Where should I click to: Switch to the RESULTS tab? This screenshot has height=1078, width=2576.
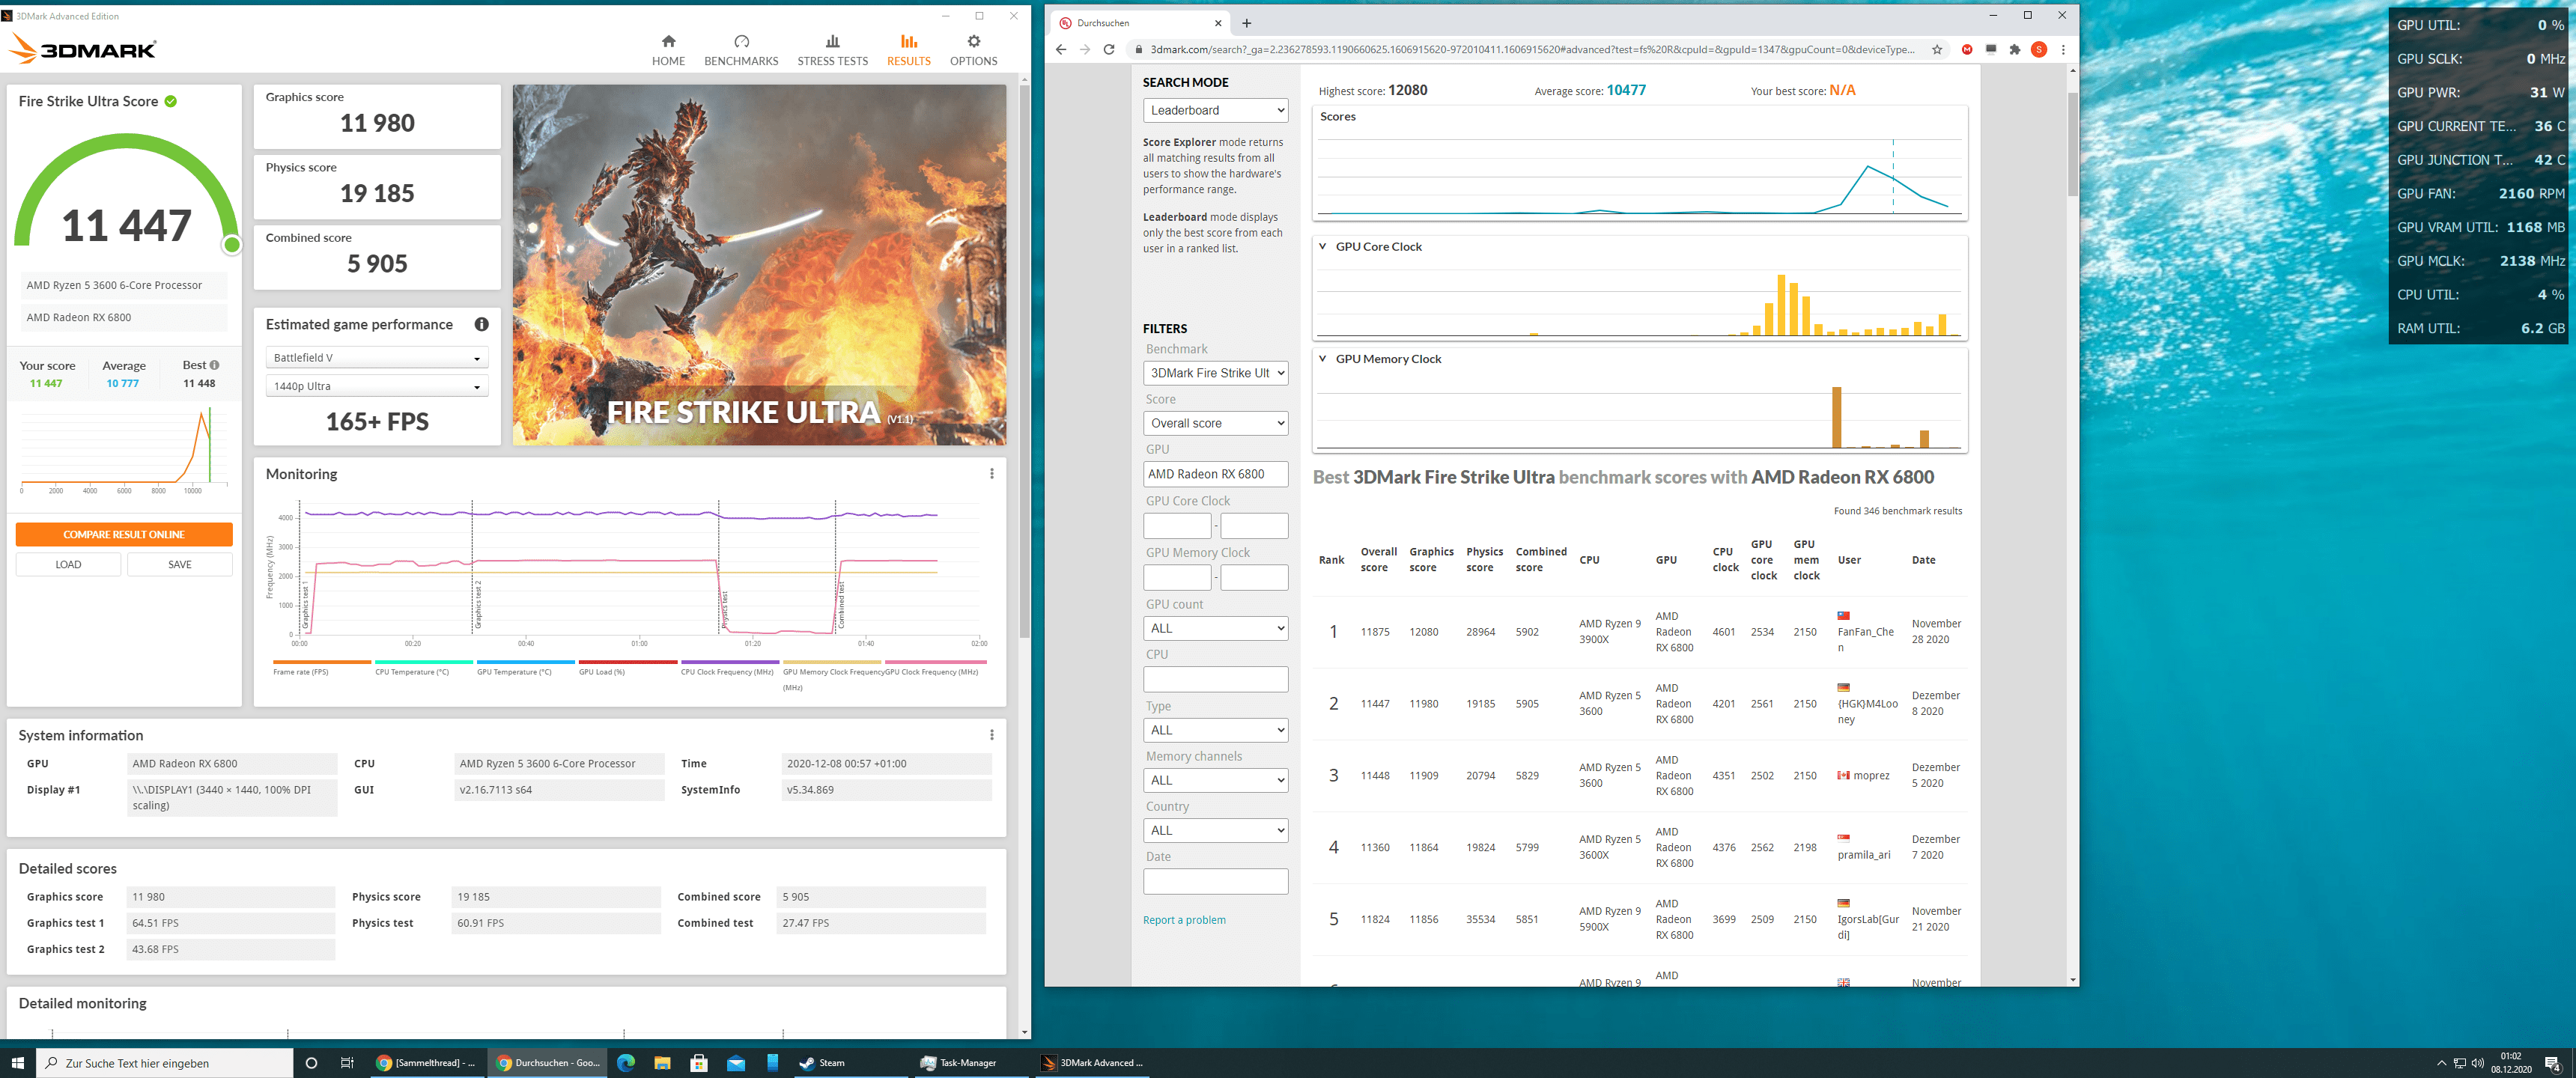(908, 49)
